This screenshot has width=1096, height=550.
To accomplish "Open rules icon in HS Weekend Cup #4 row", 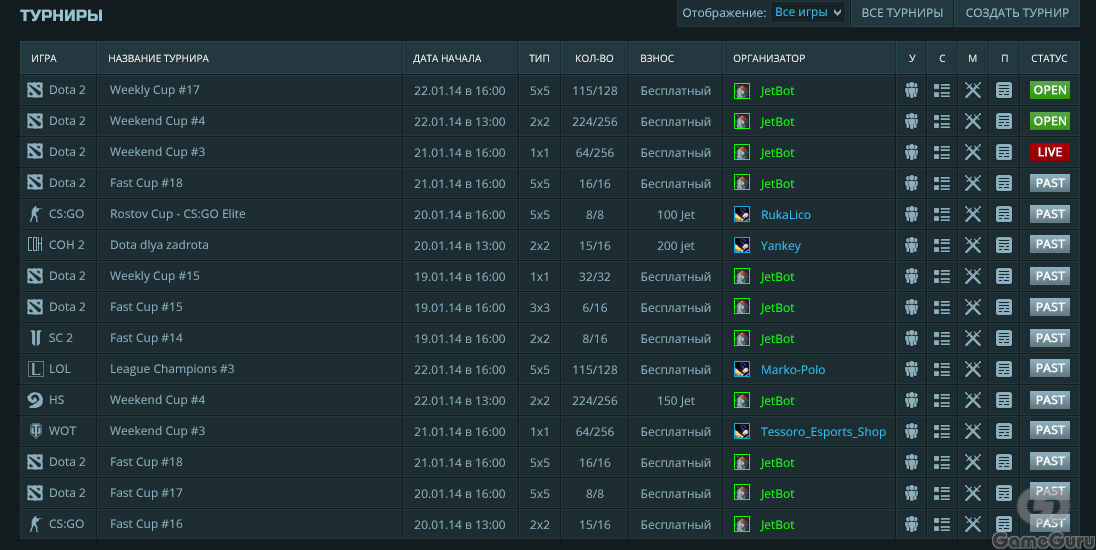I will point(1004,400).
